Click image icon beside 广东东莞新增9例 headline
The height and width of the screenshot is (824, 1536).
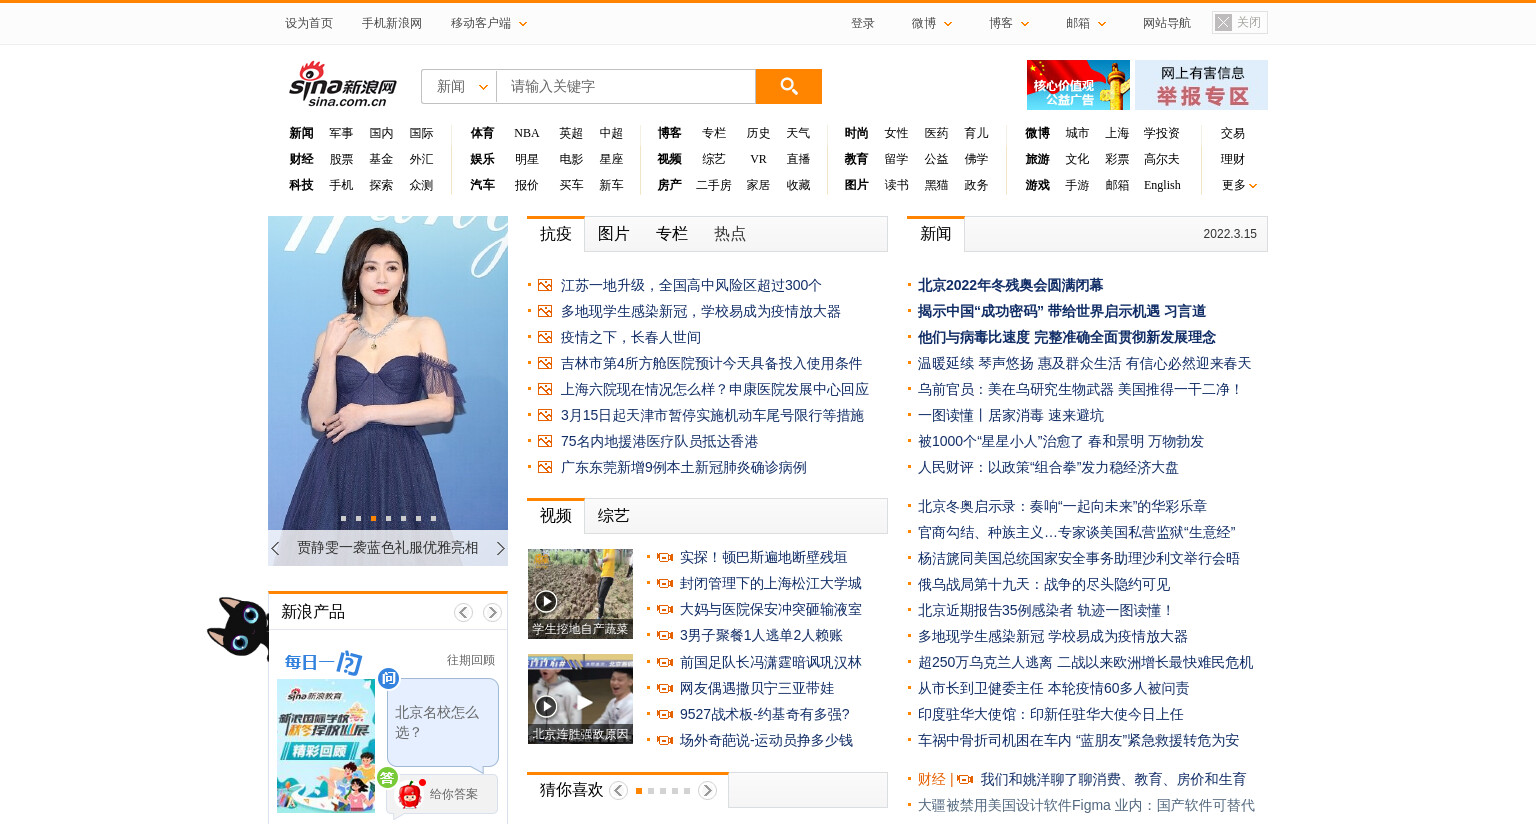(545, 467)
